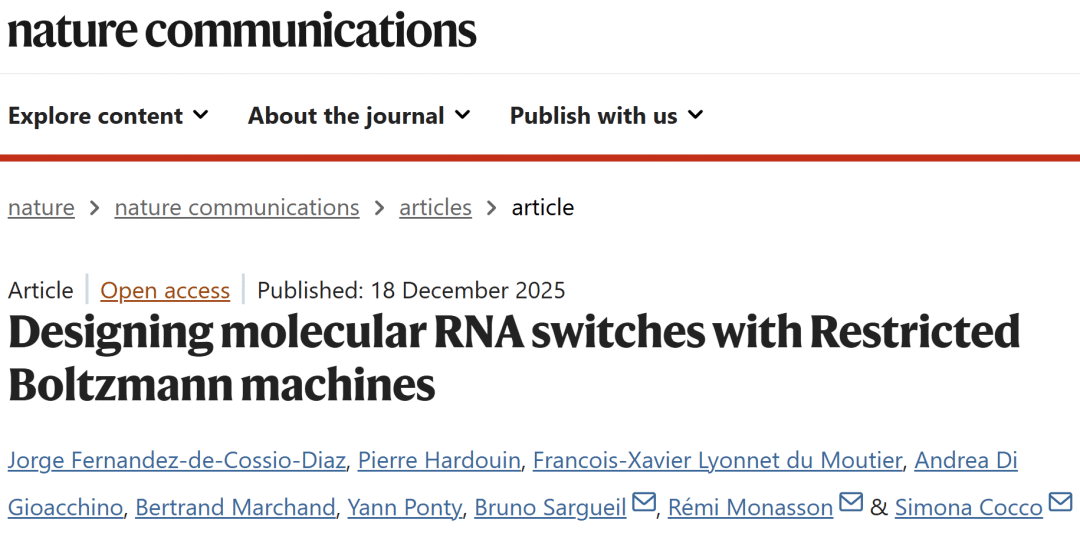Open the About the journal dropdown
This screenshot has width=1080, height=543.
click(359, 116)
